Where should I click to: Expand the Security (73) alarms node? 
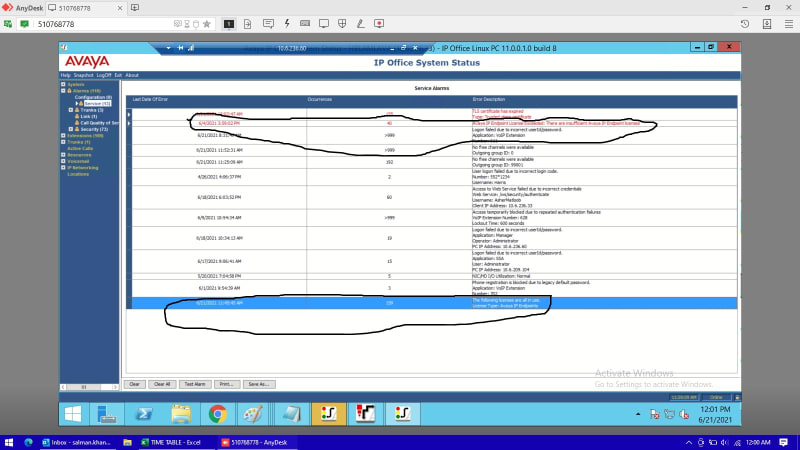pyautogui.click(x=71, y=129)
